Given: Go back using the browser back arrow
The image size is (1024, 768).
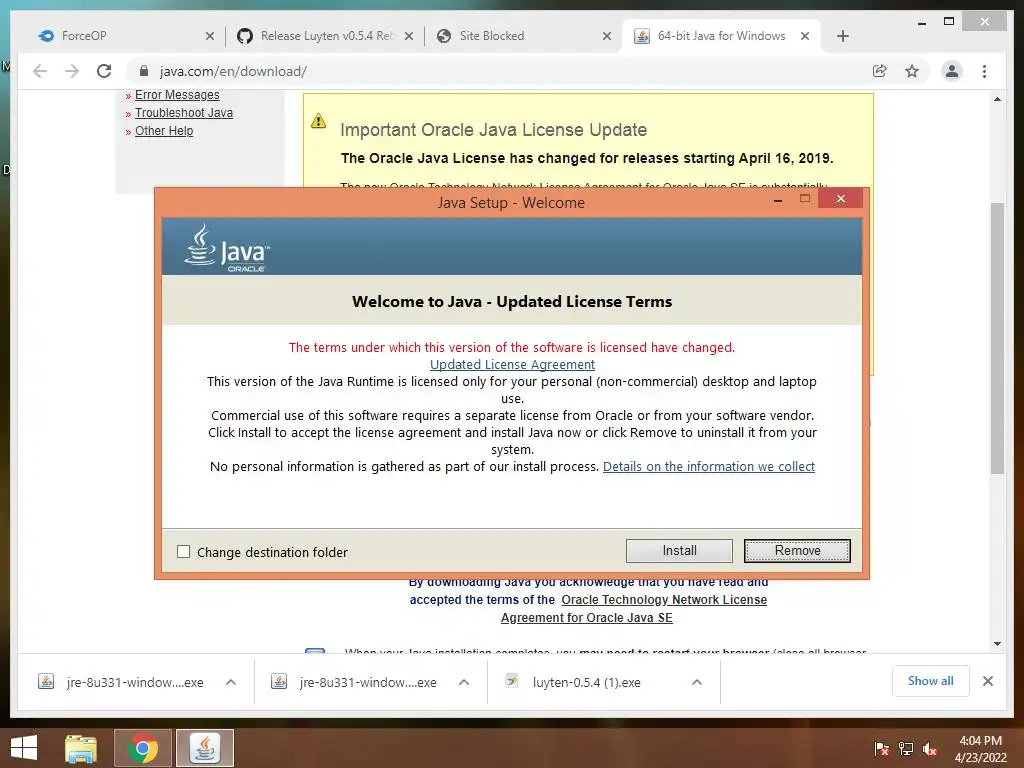Looking at the screenshot, I should (40, 71).
